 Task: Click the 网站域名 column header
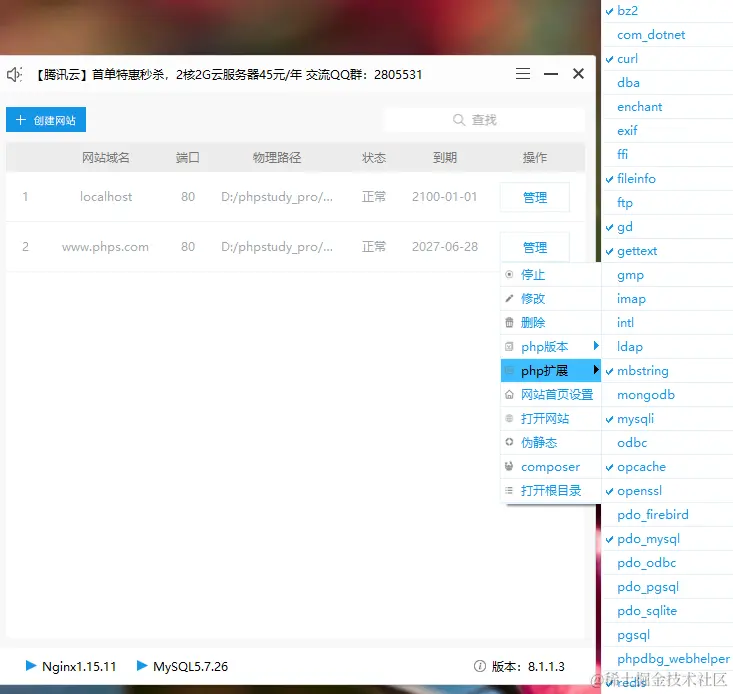(106, 157)
